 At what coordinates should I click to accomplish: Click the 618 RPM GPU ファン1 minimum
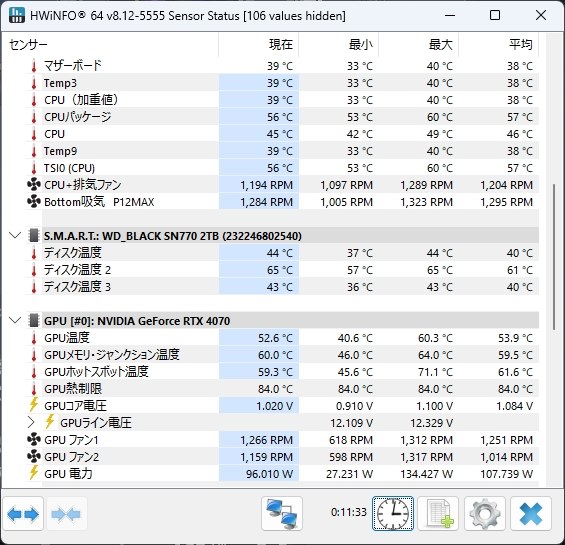click(x=351, y=440)
